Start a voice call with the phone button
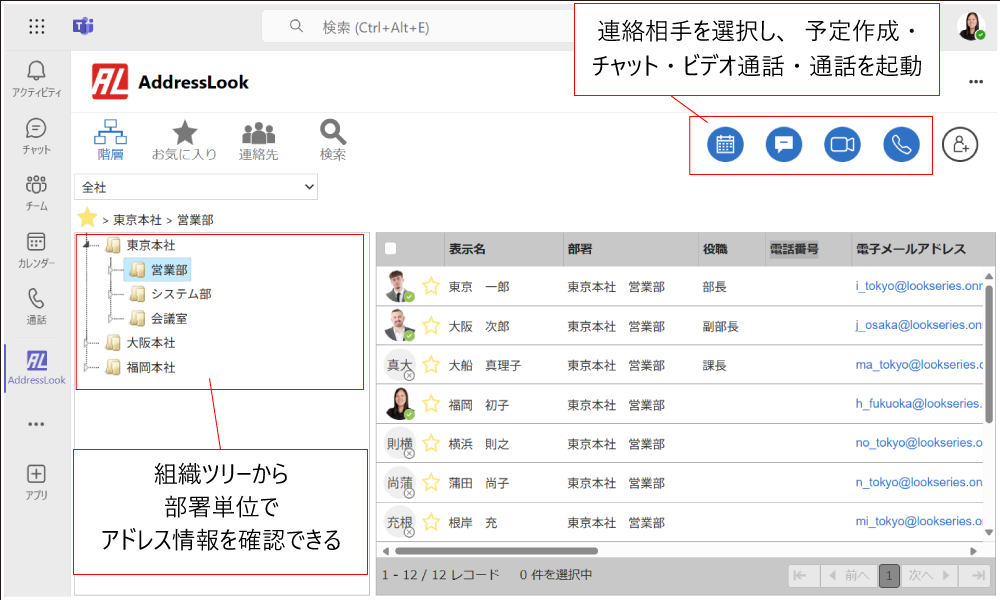 [901, 145]
